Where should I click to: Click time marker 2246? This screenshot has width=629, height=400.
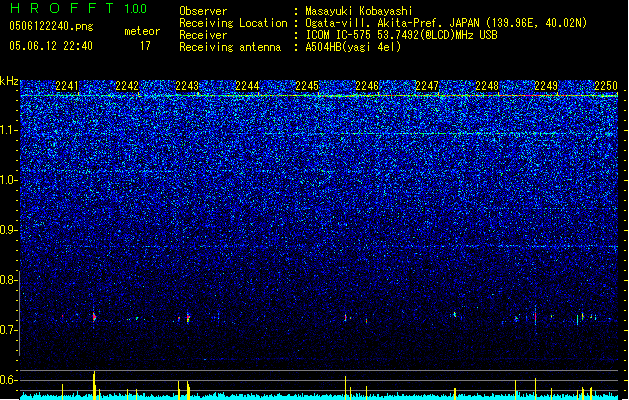[x=367, y=86]
